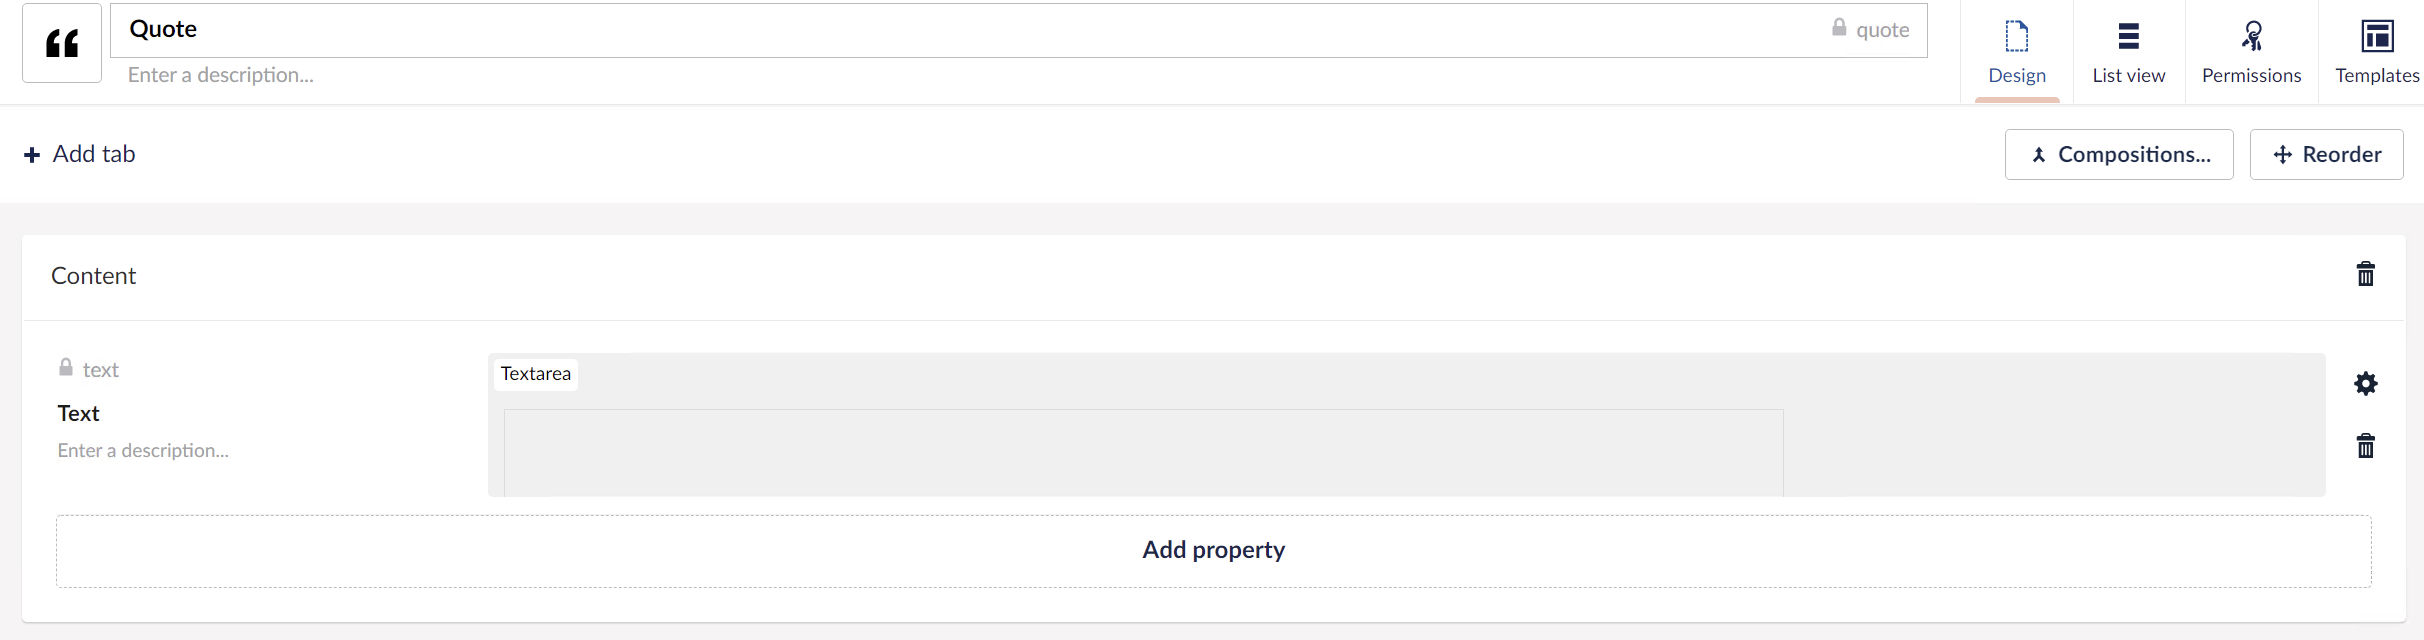The width and height of the screenshot is (2424, 640).
Task: Click Add property
Action: 1213,551
